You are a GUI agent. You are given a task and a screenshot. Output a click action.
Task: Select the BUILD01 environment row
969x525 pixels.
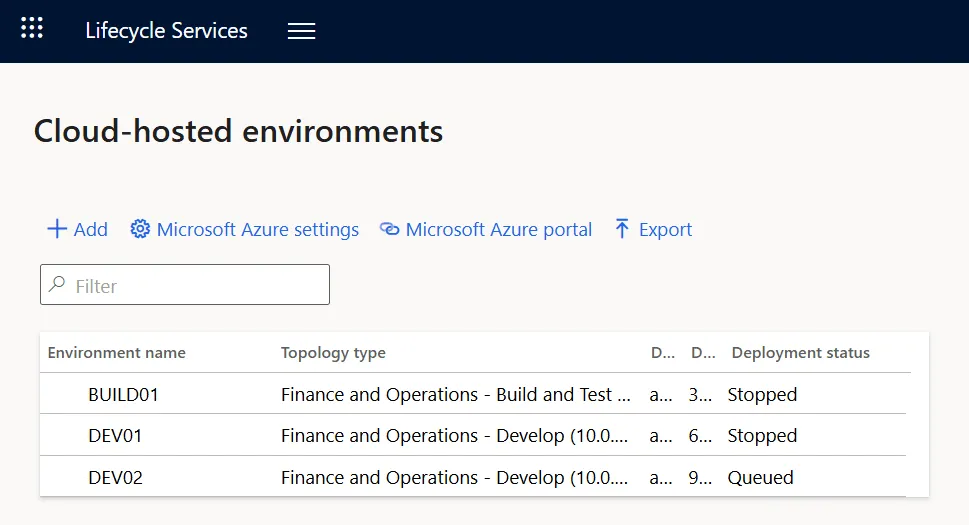[473, 394]
